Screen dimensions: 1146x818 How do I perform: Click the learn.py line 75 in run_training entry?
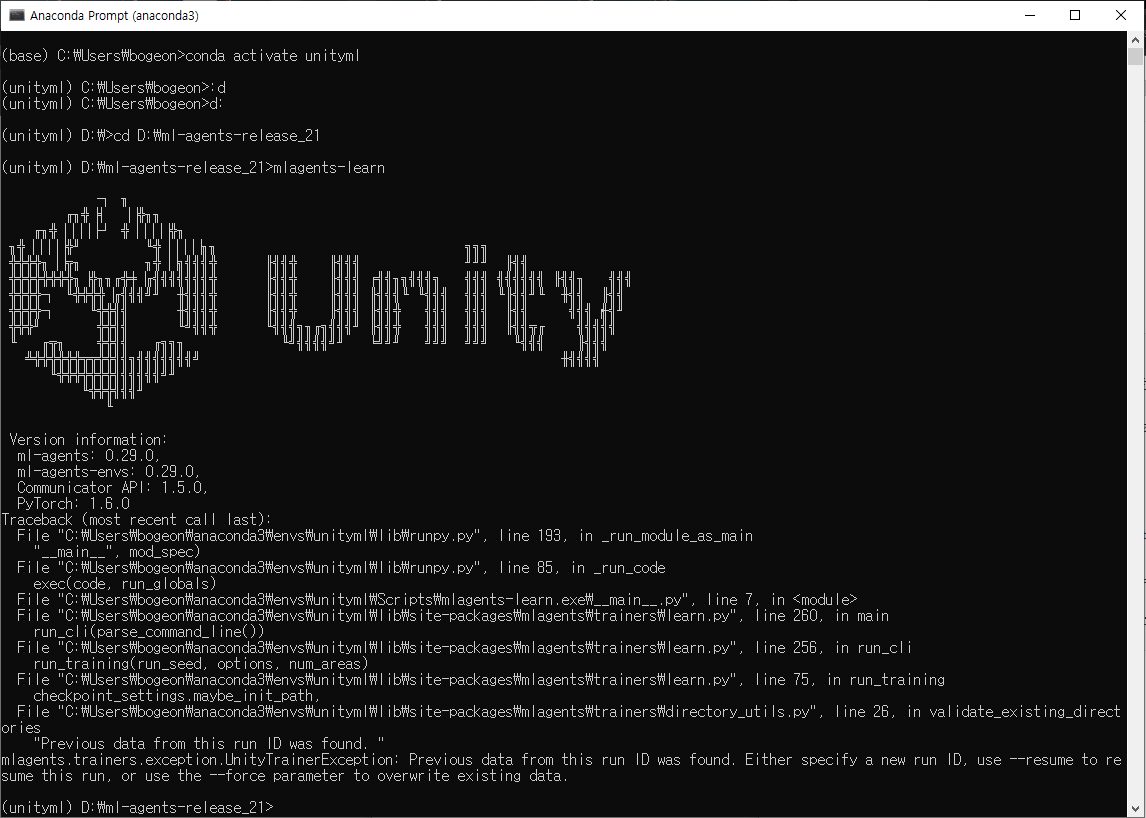tap(481, 680)
